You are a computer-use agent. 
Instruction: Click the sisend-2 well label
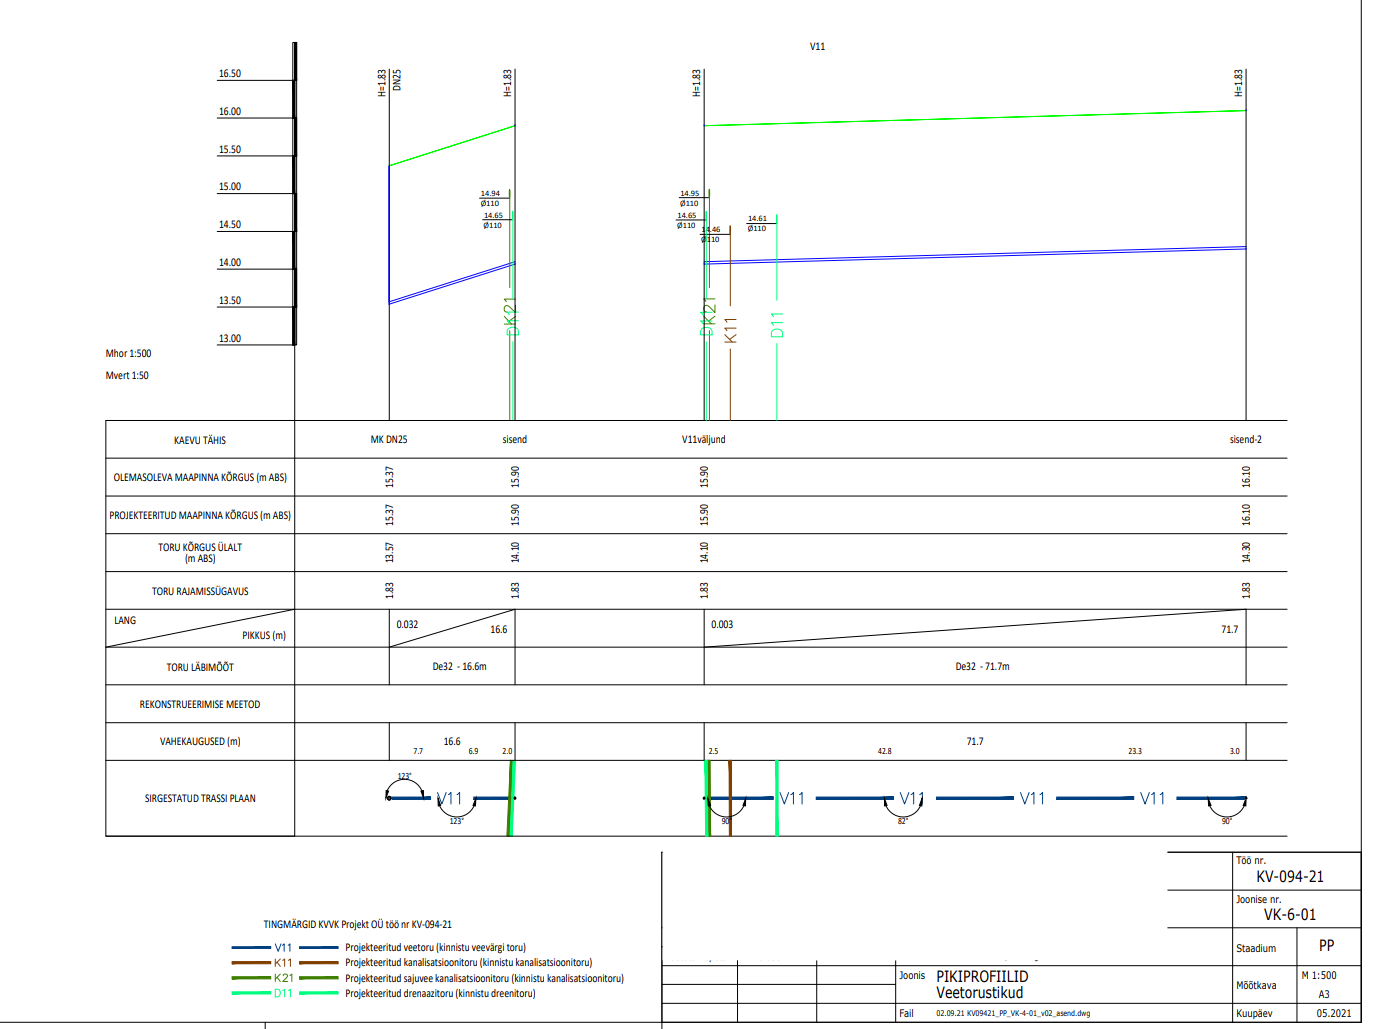coord(1245,439)
